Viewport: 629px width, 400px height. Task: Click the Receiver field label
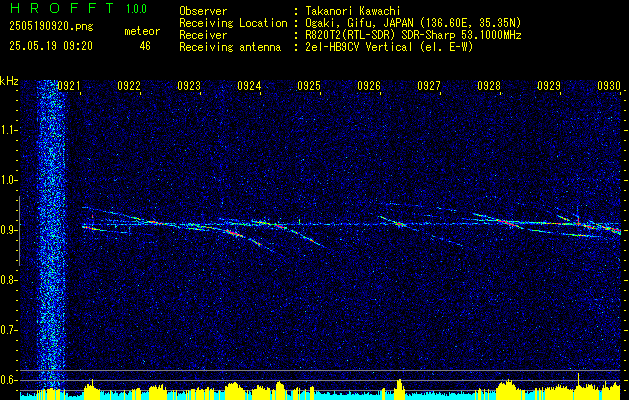pos(203,35)
